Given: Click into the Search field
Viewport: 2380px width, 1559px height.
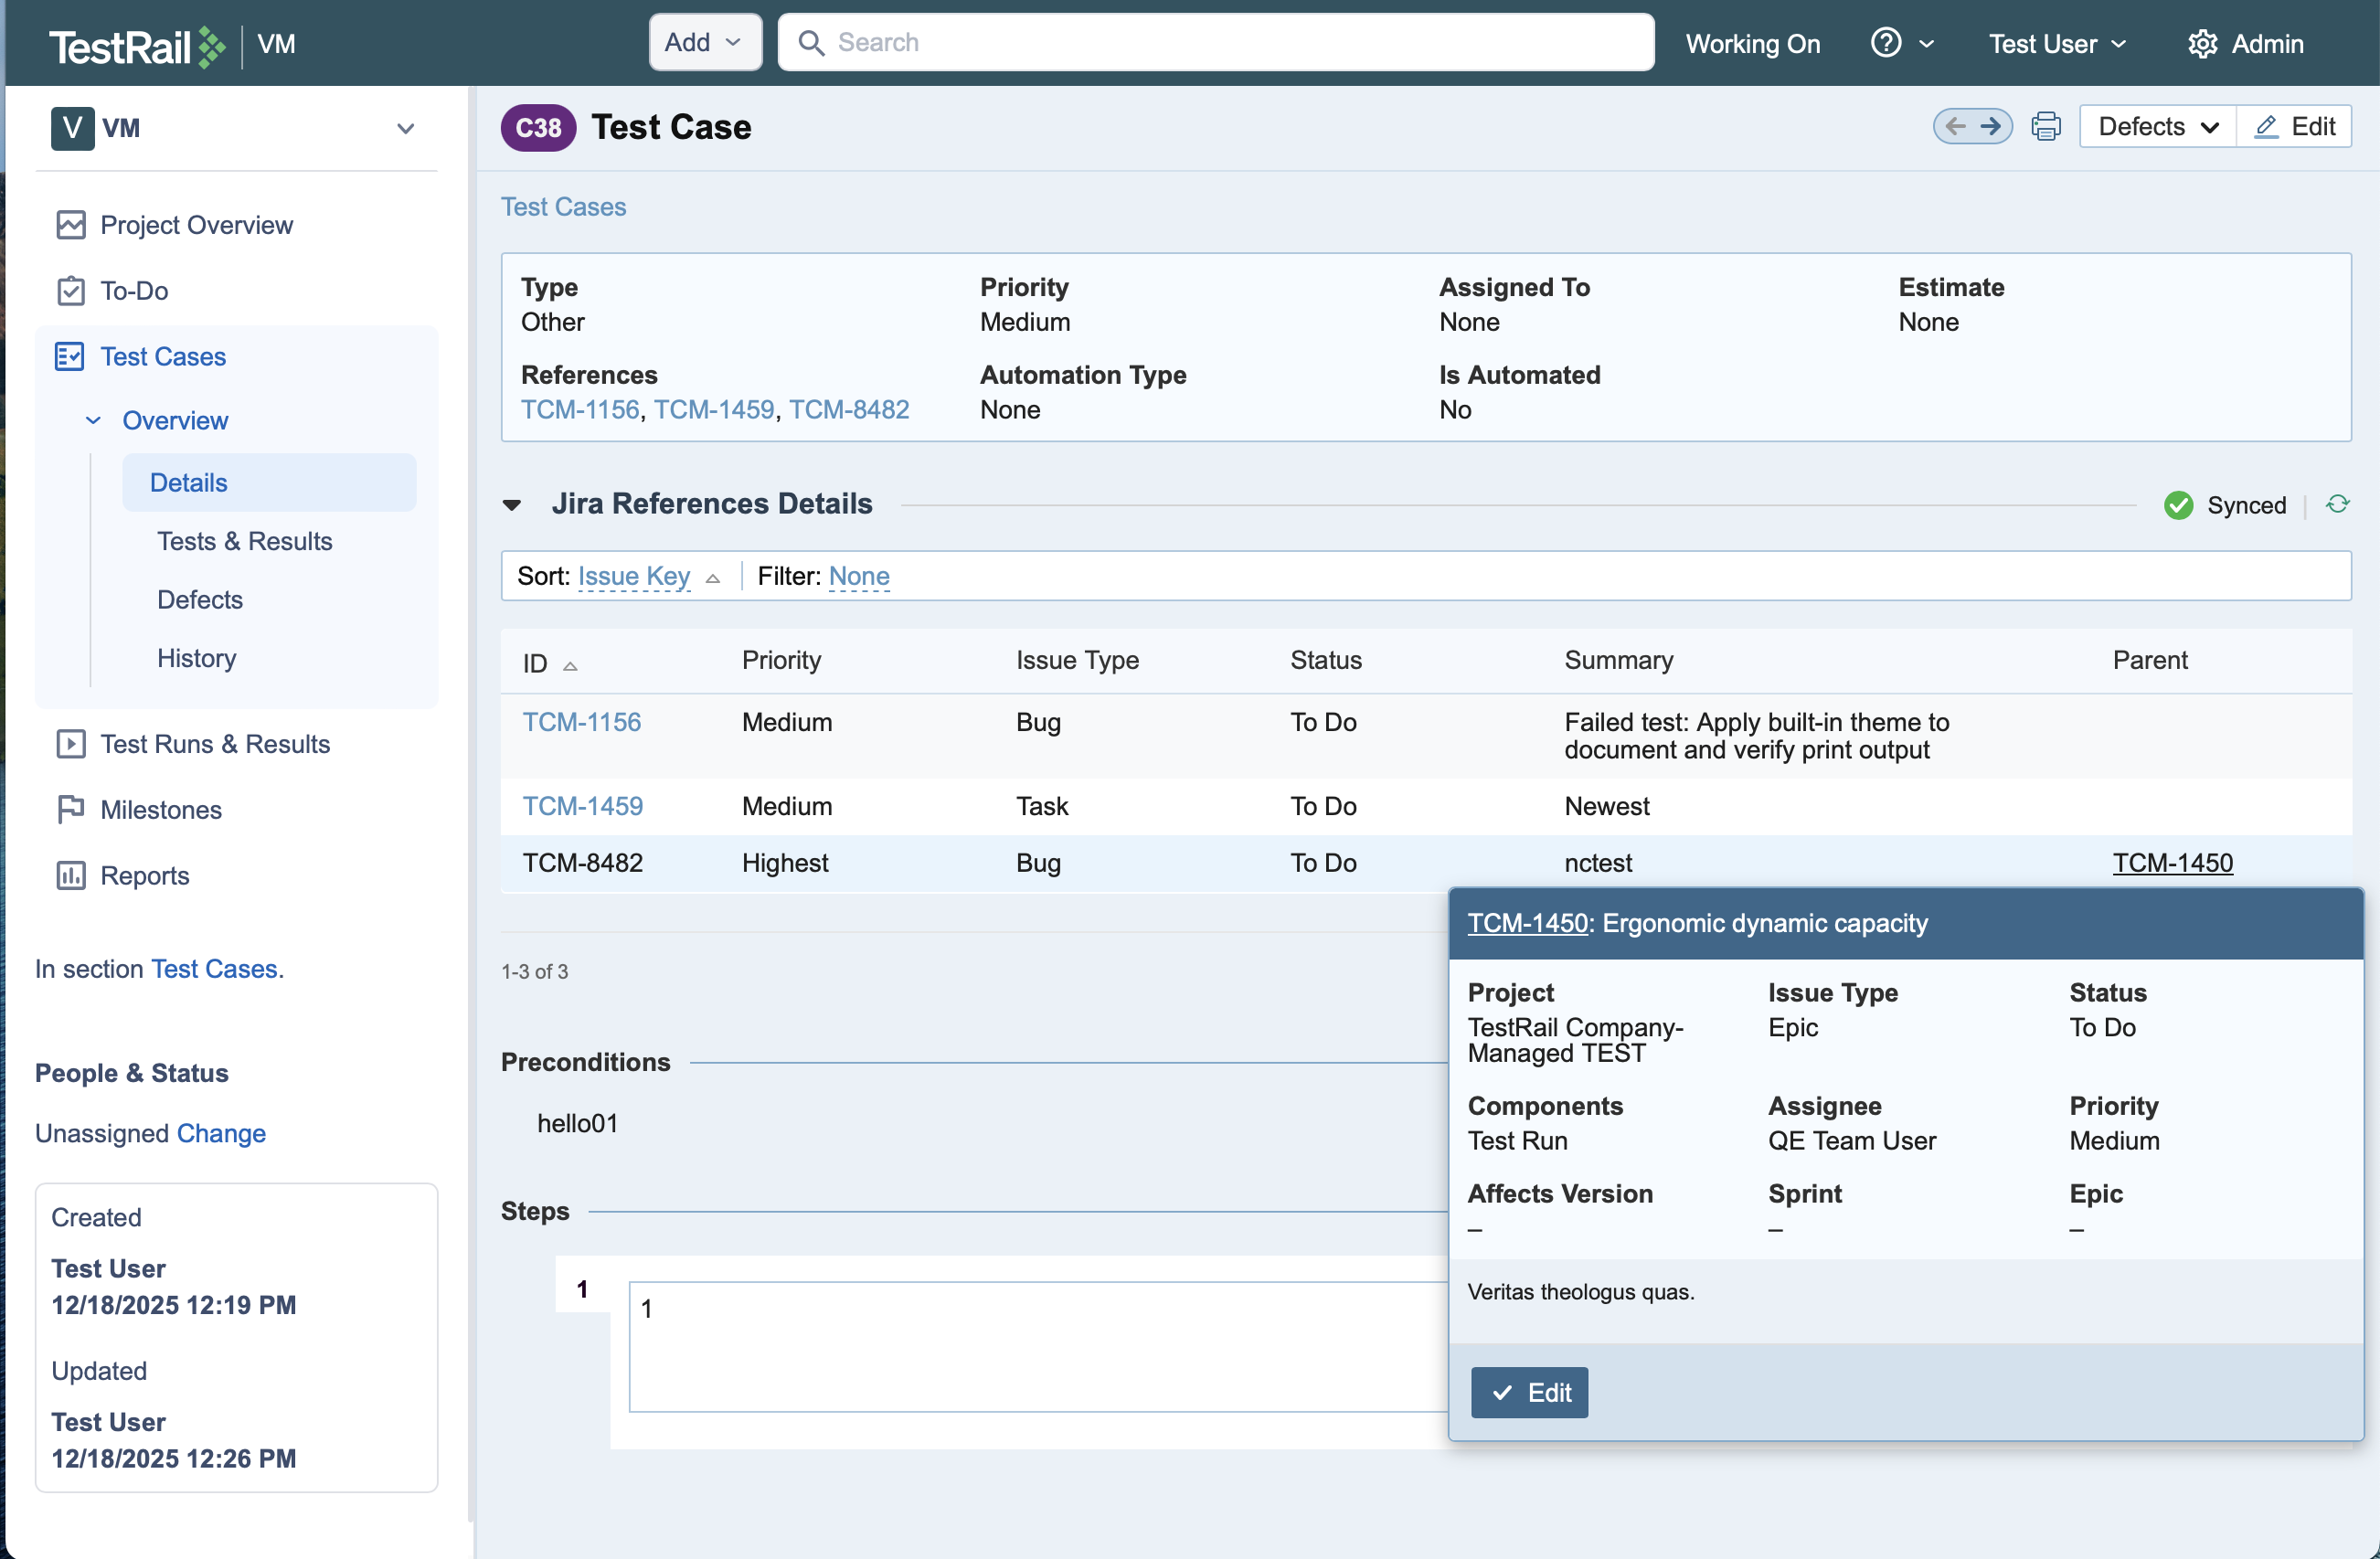Looking at the screenshot, I should [x=1217, y=42].
